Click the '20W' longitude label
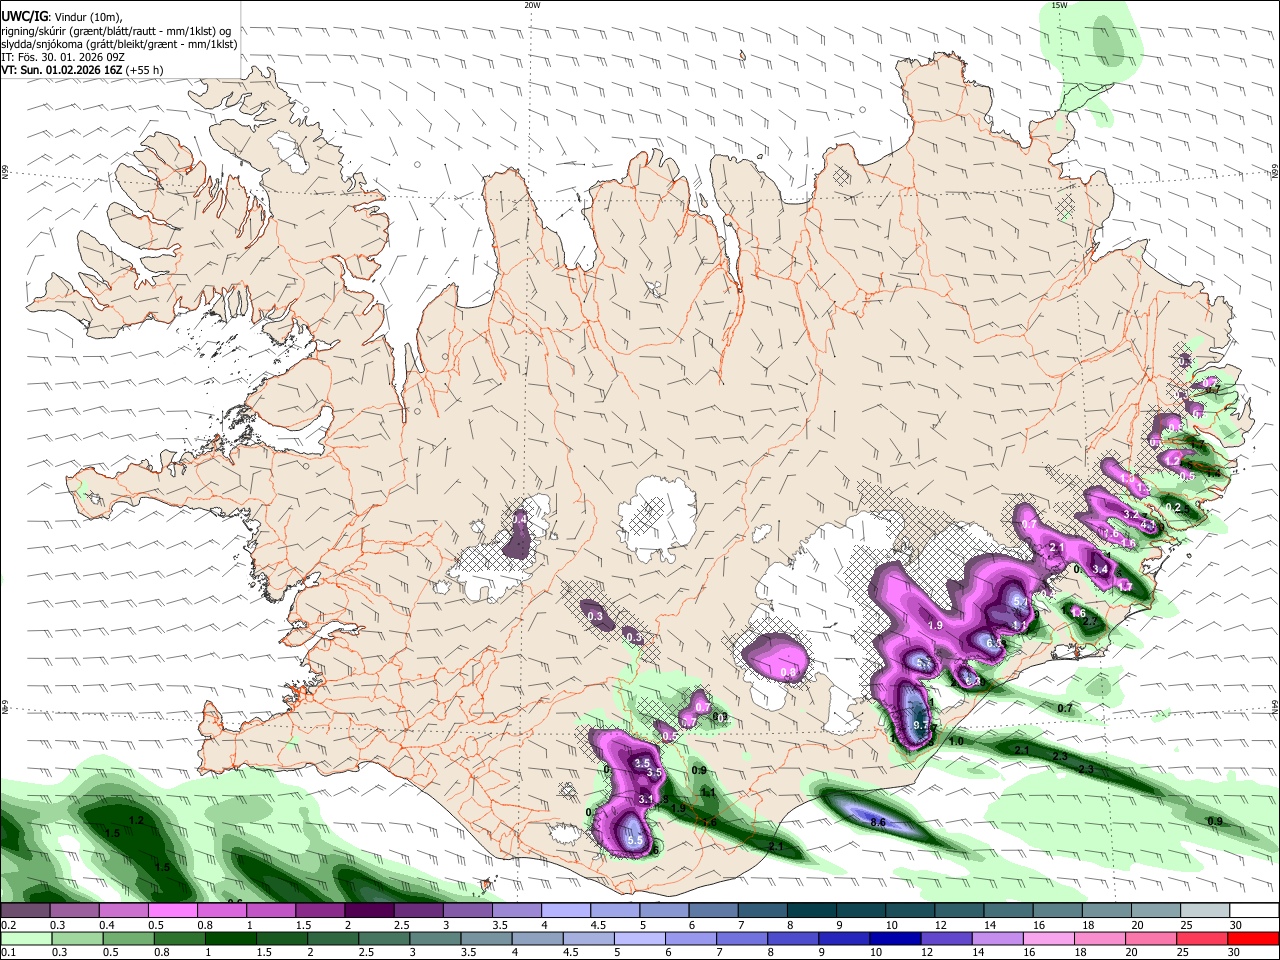This screenshot has width=1280, height=960. [x=532, y=5]
